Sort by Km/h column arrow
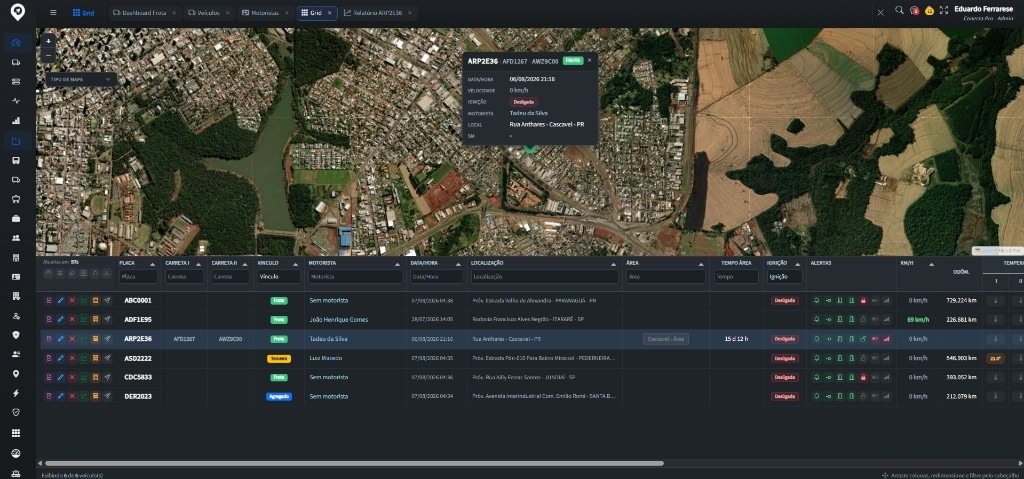 click(x=932, y=264)
